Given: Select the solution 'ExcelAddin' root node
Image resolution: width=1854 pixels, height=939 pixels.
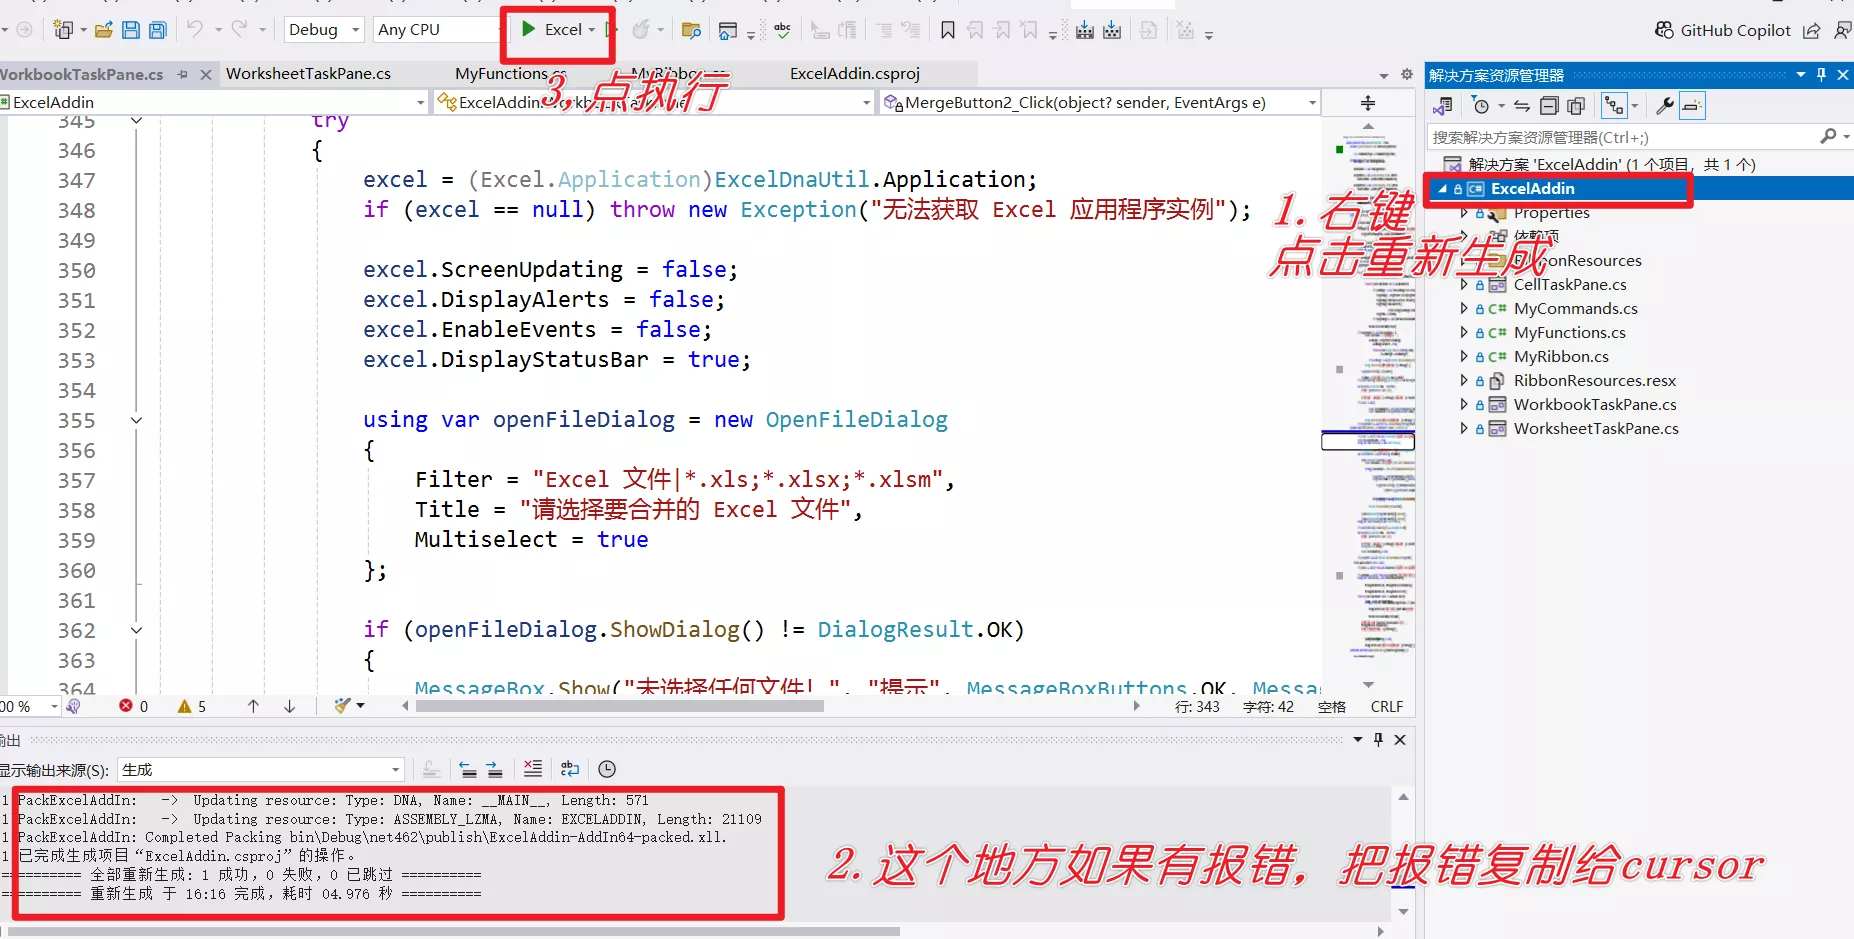Looking at the screenshot, I should 1611,164.
